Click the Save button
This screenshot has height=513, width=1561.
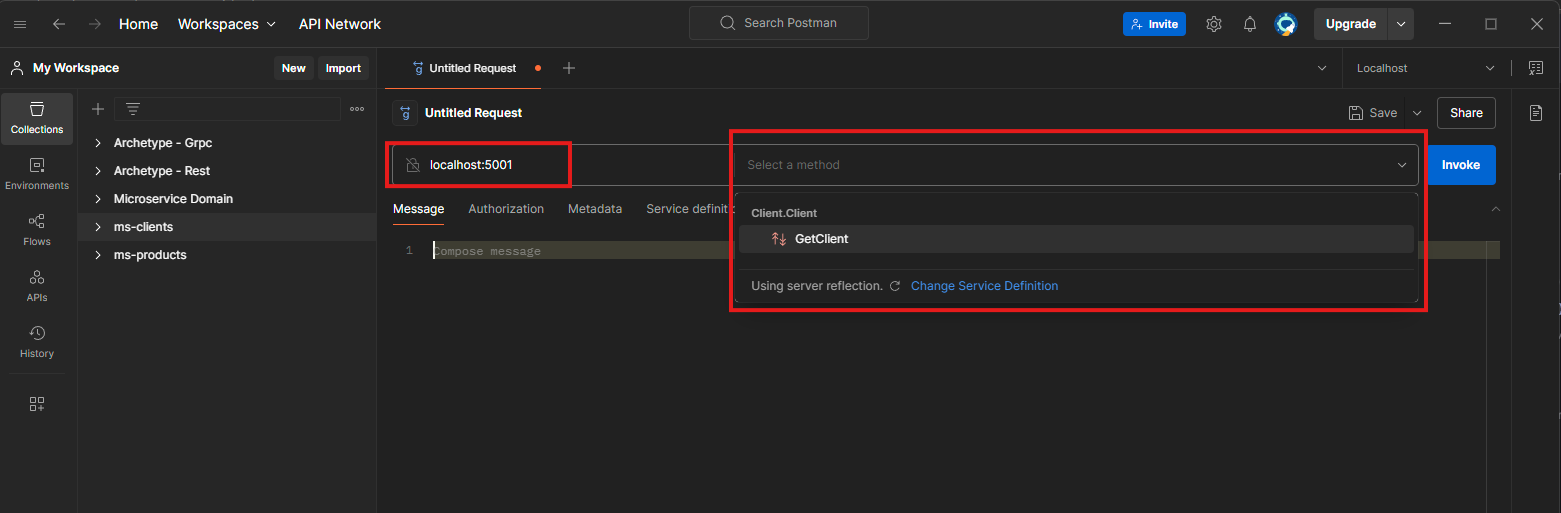1373,113
